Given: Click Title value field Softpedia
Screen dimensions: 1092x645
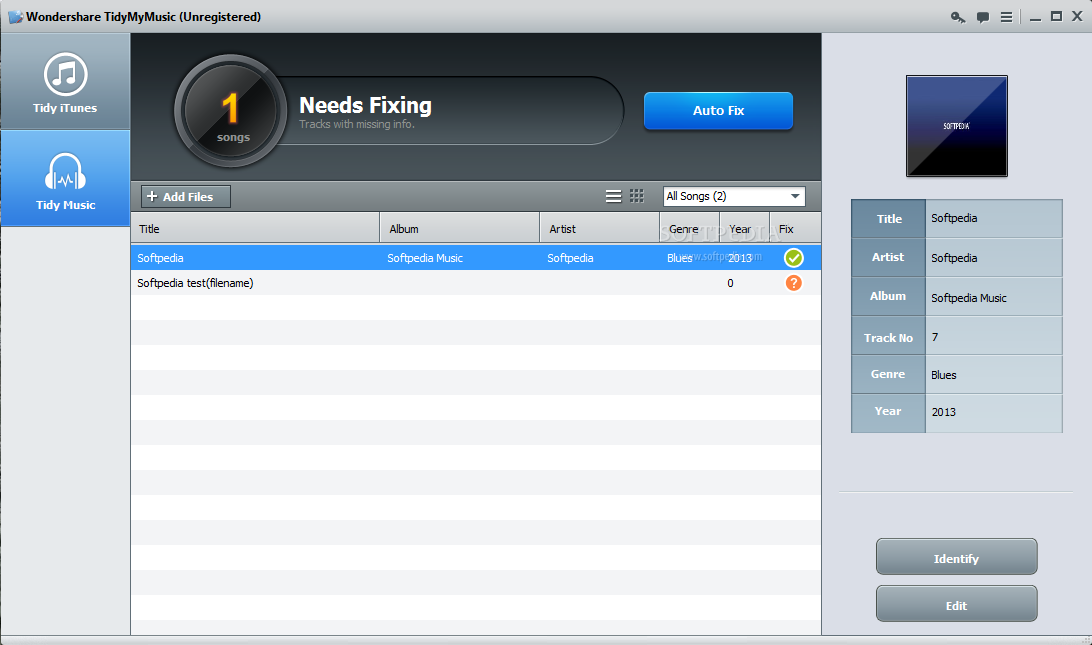Looking at the screenshot, I should pyautogui.click(x=993, y=219).
